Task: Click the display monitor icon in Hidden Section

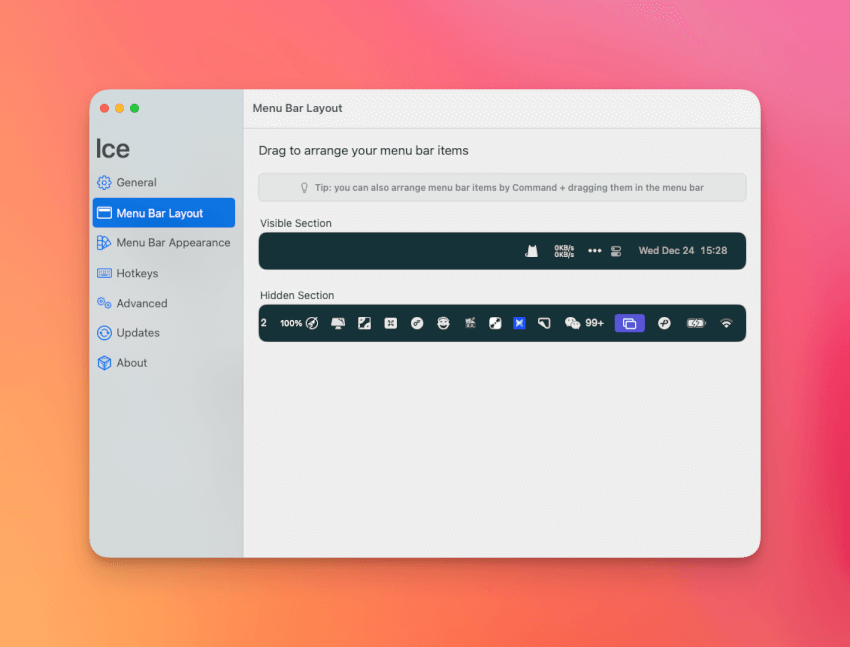Action: [338, 323]
